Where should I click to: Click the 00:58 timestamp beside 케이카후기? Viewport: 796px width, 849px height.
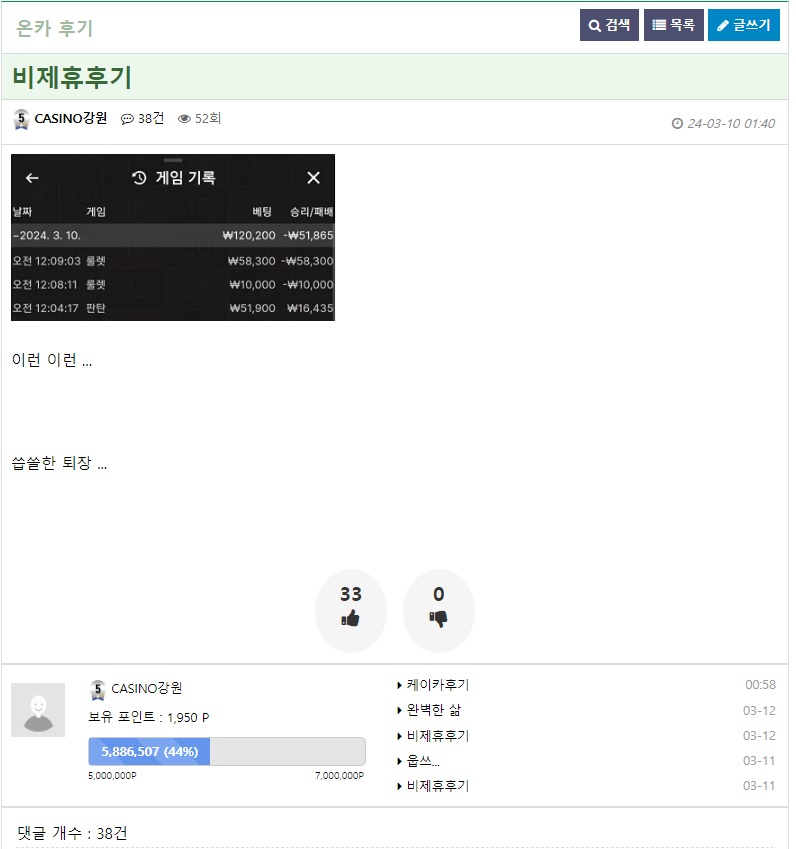[x=760, y=685]
